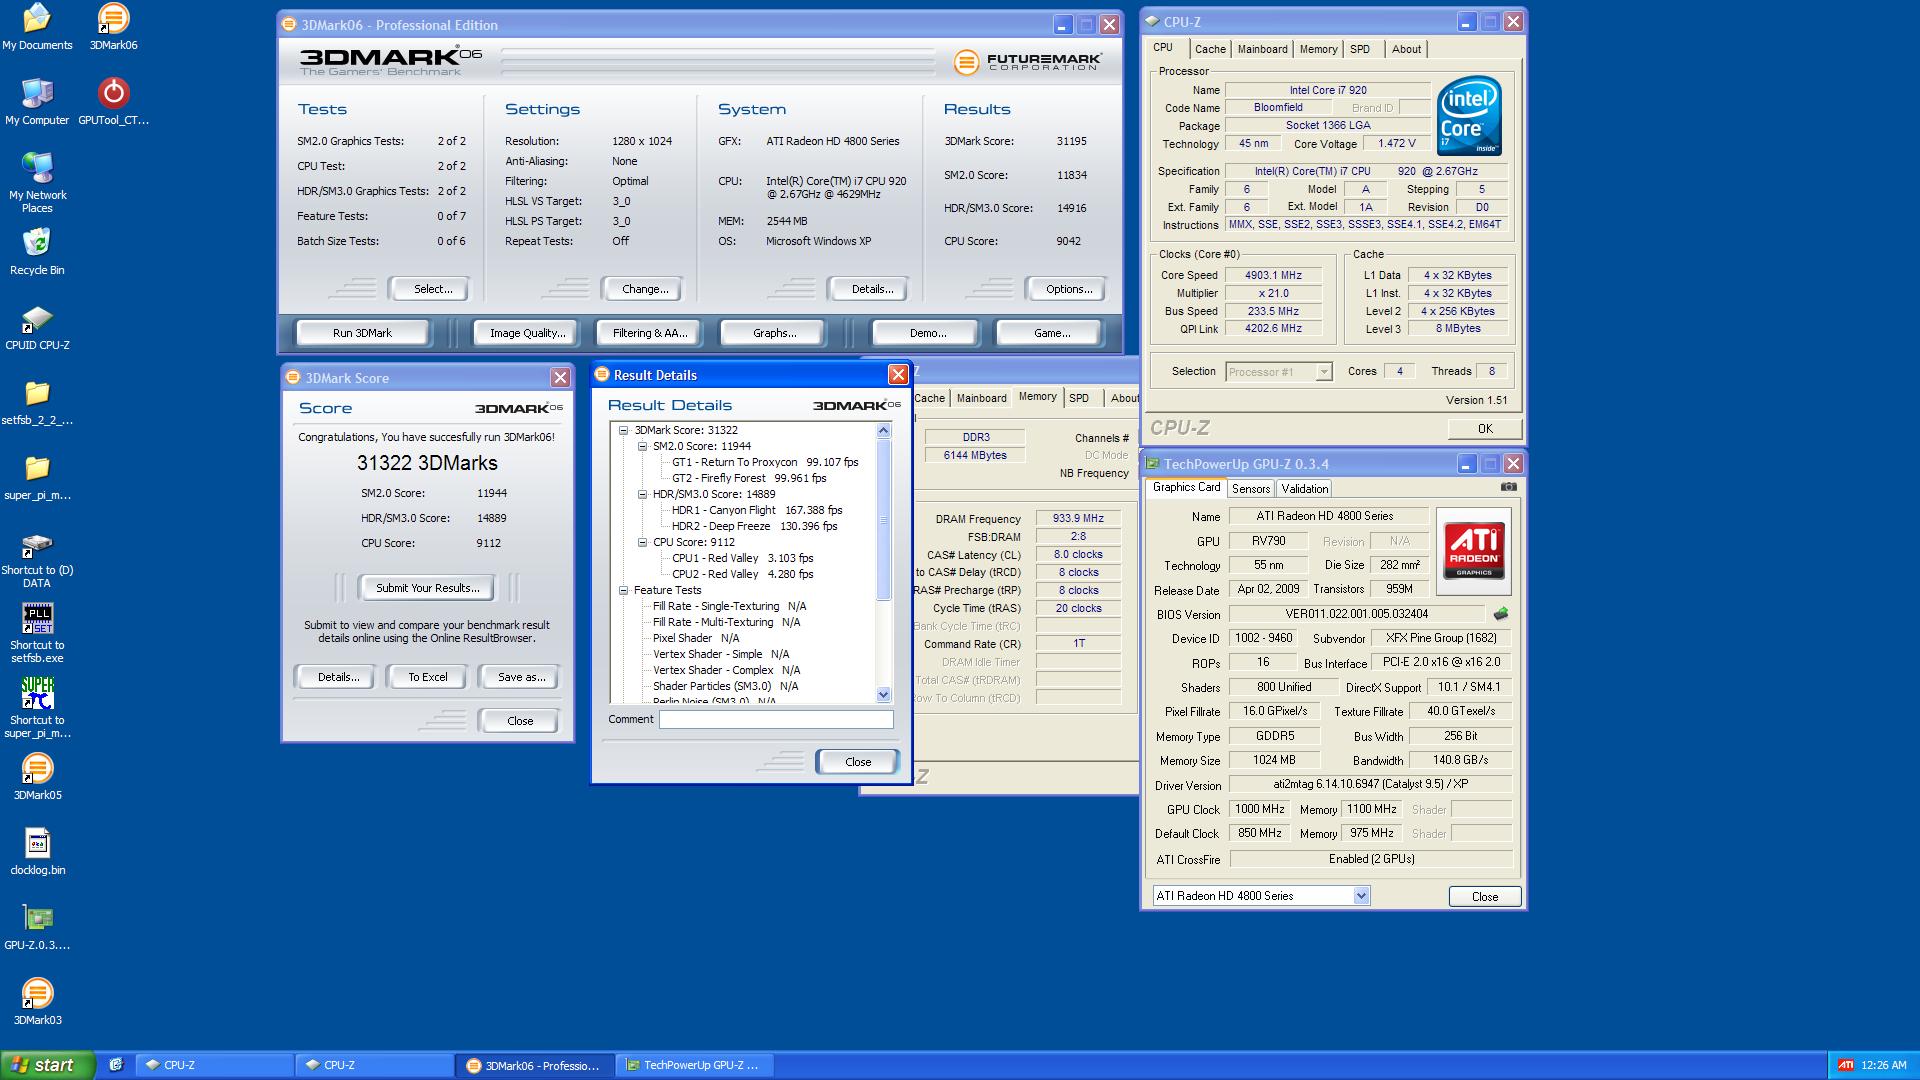
Task: Switch to TechPowerUp GPU-Z taskbar button
Action: click(695, 1065)
